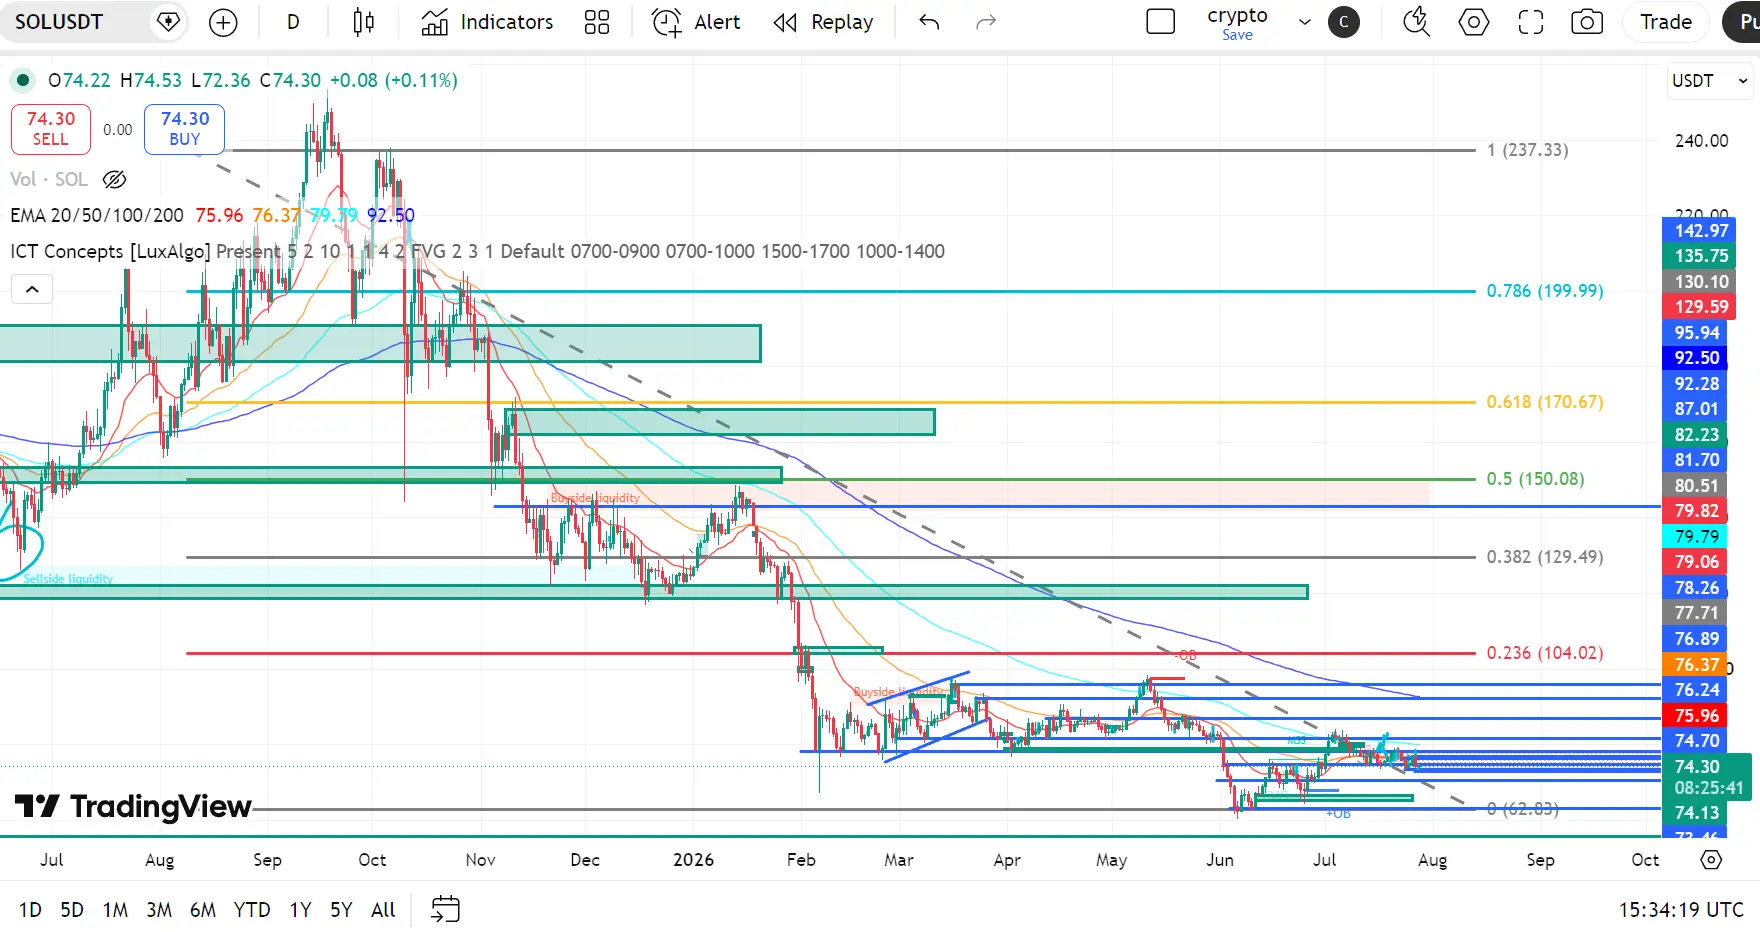Image resolution: width=1760 pixels, height=932 pixels.
Task: Click the 15:34:19 UTC timezone clock
Action: point(1681,910)
